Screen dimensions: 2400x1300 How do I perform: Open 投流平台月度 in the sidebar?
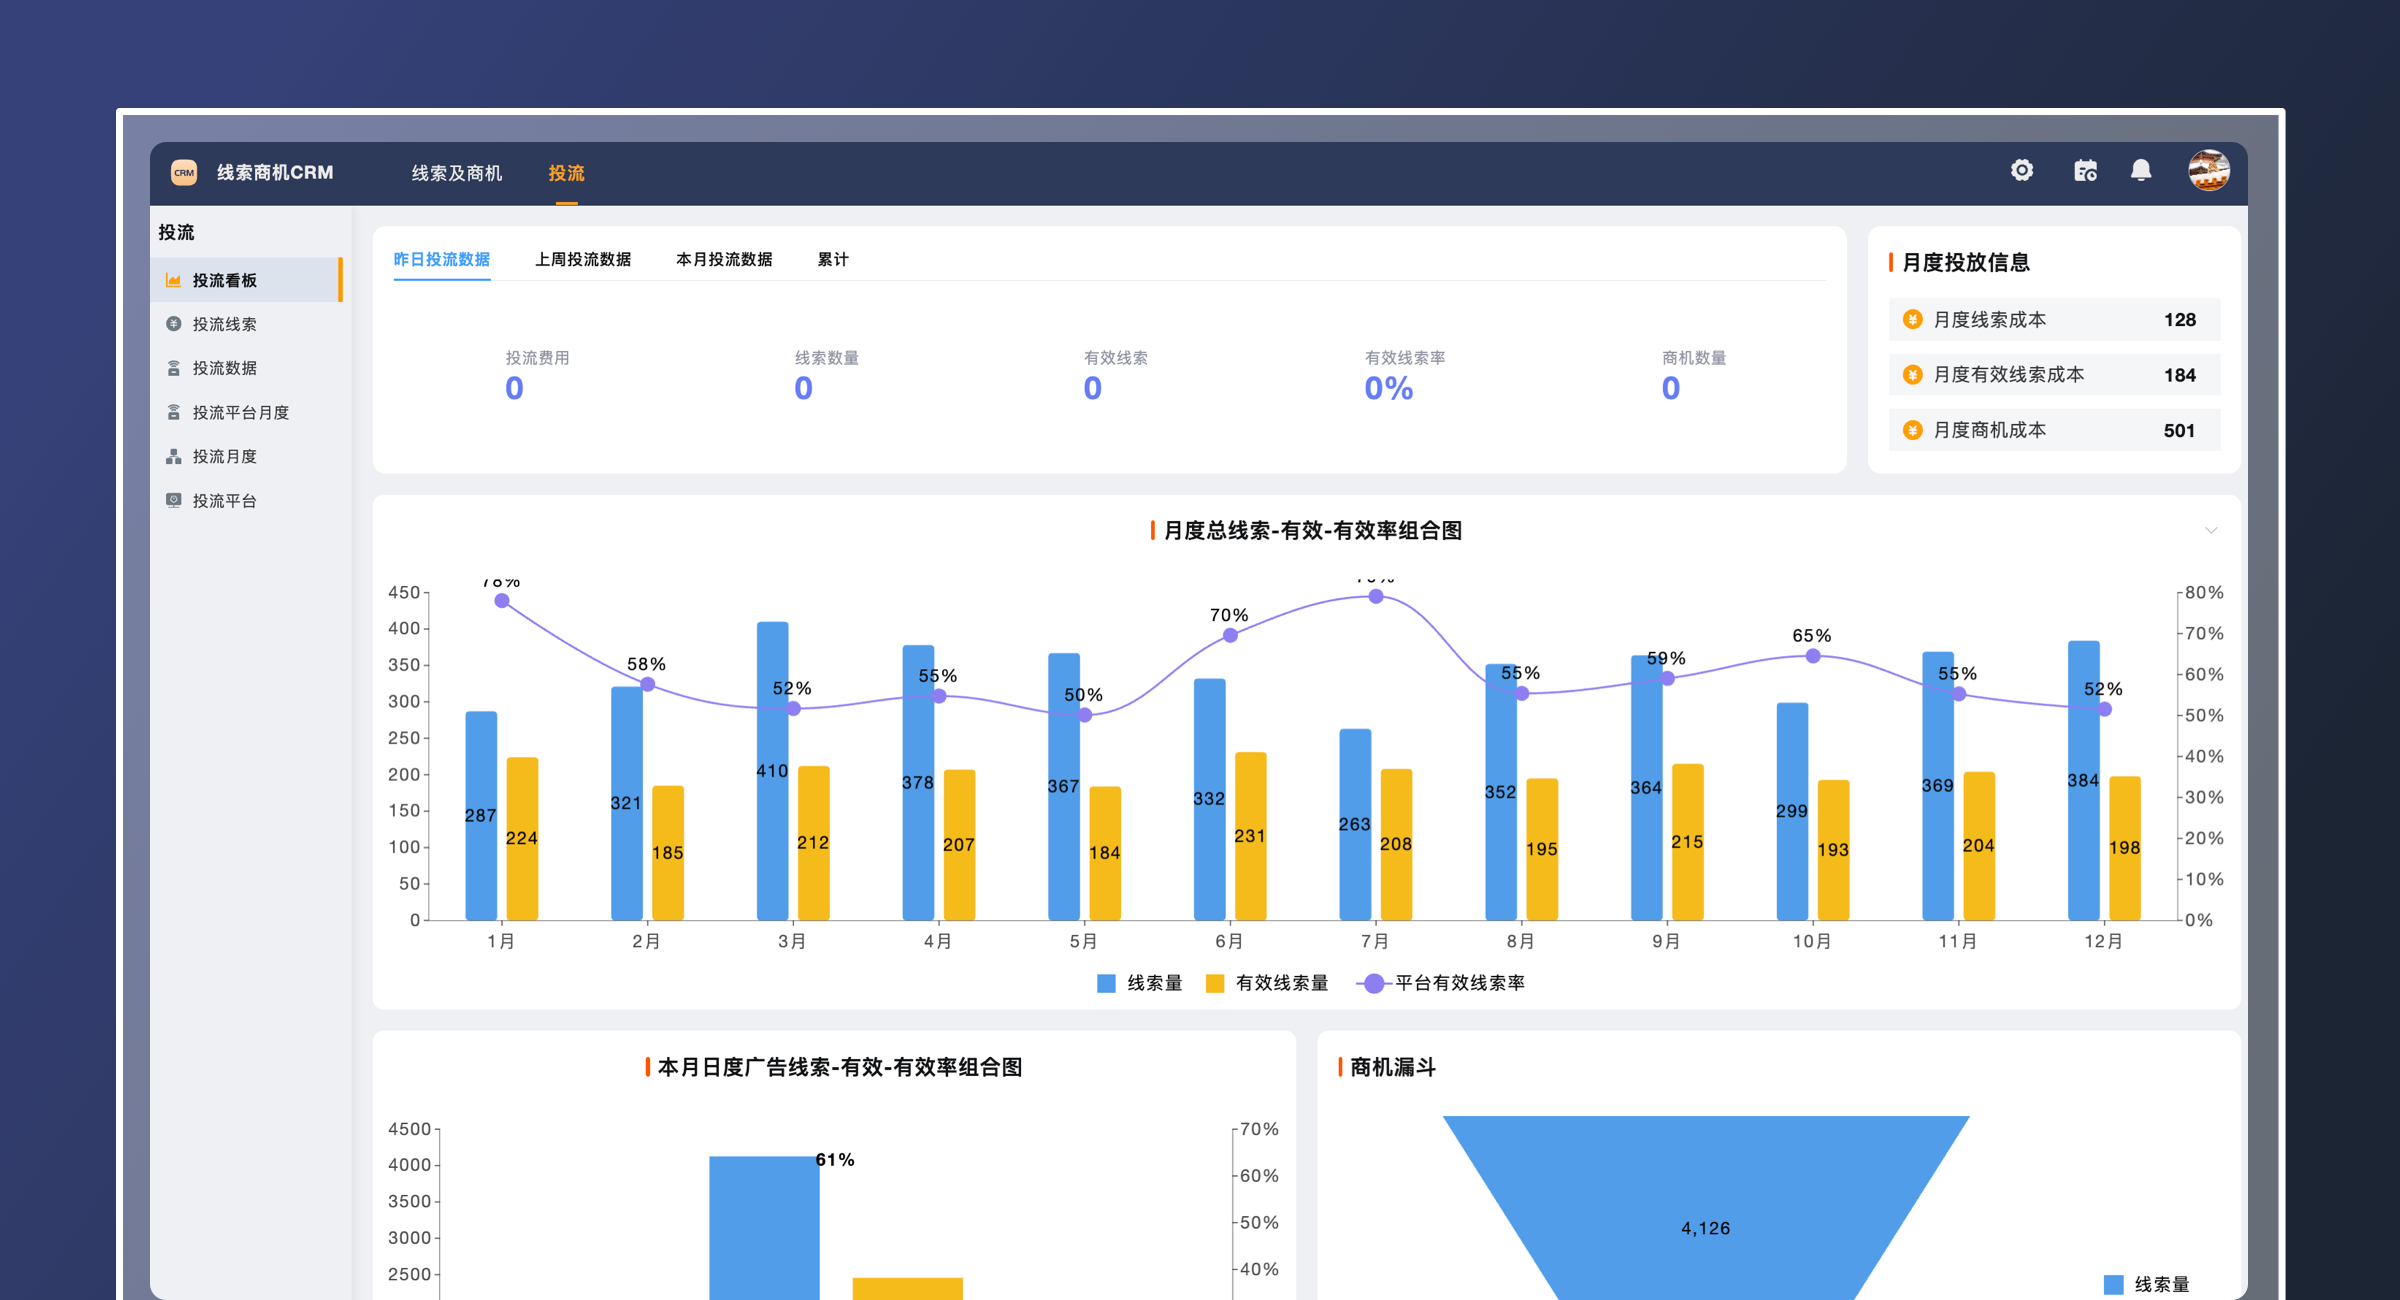(240, 412)
